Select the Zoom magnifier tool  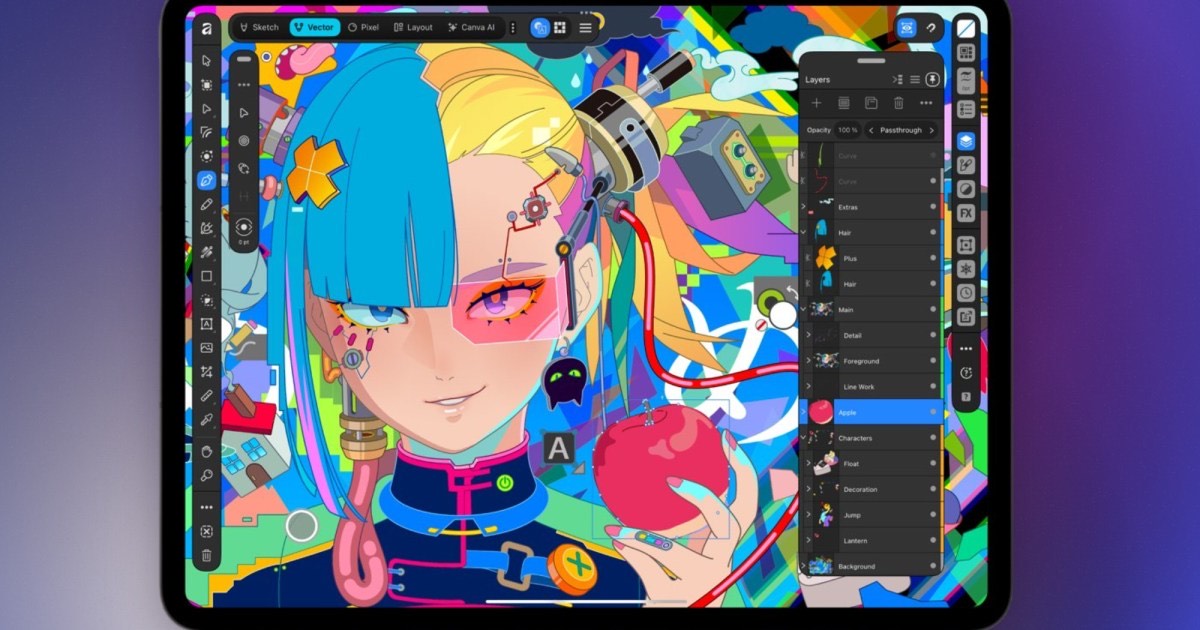[x=207, y=476]
